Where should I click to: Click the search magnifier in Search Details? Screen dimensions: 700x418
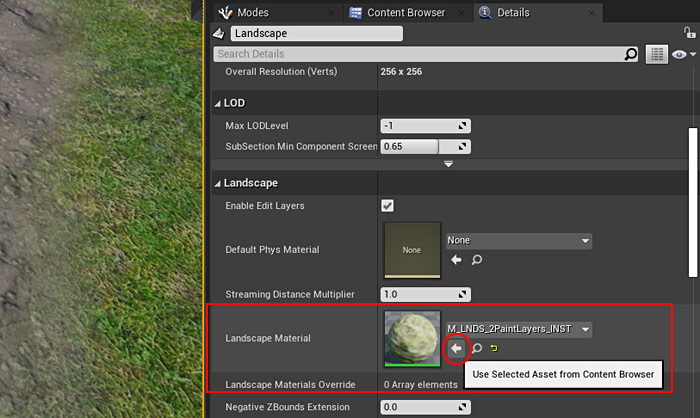click(630, 54)
